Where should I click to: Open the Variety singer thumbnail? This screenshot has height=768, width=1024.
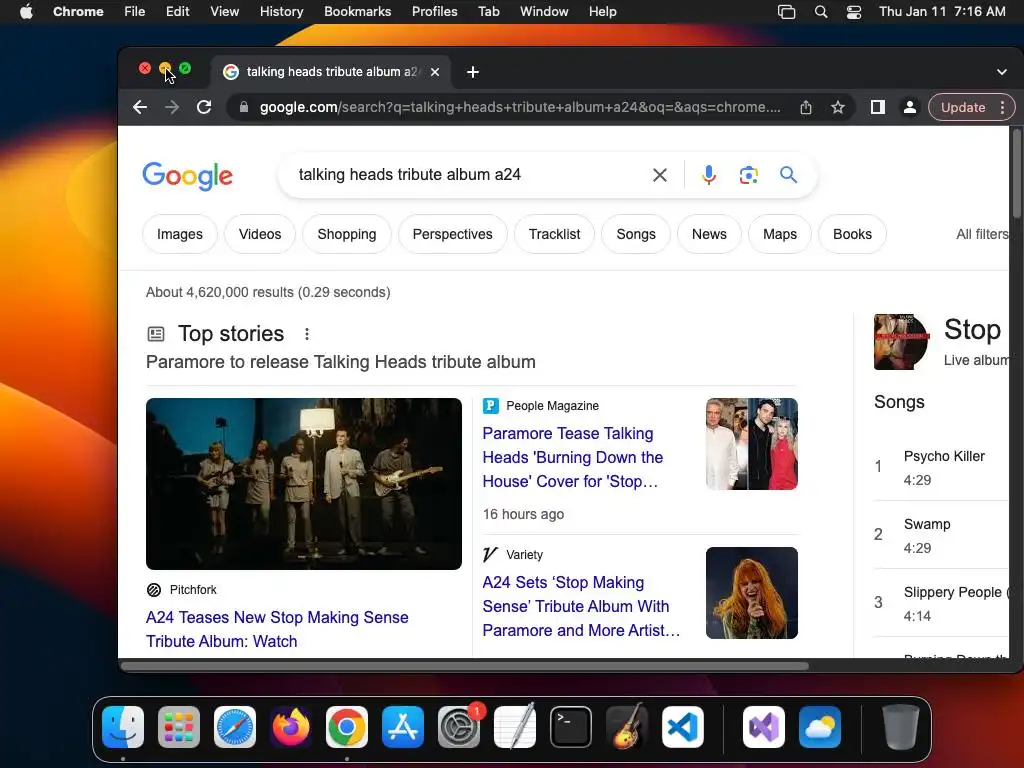coord(752,593)
